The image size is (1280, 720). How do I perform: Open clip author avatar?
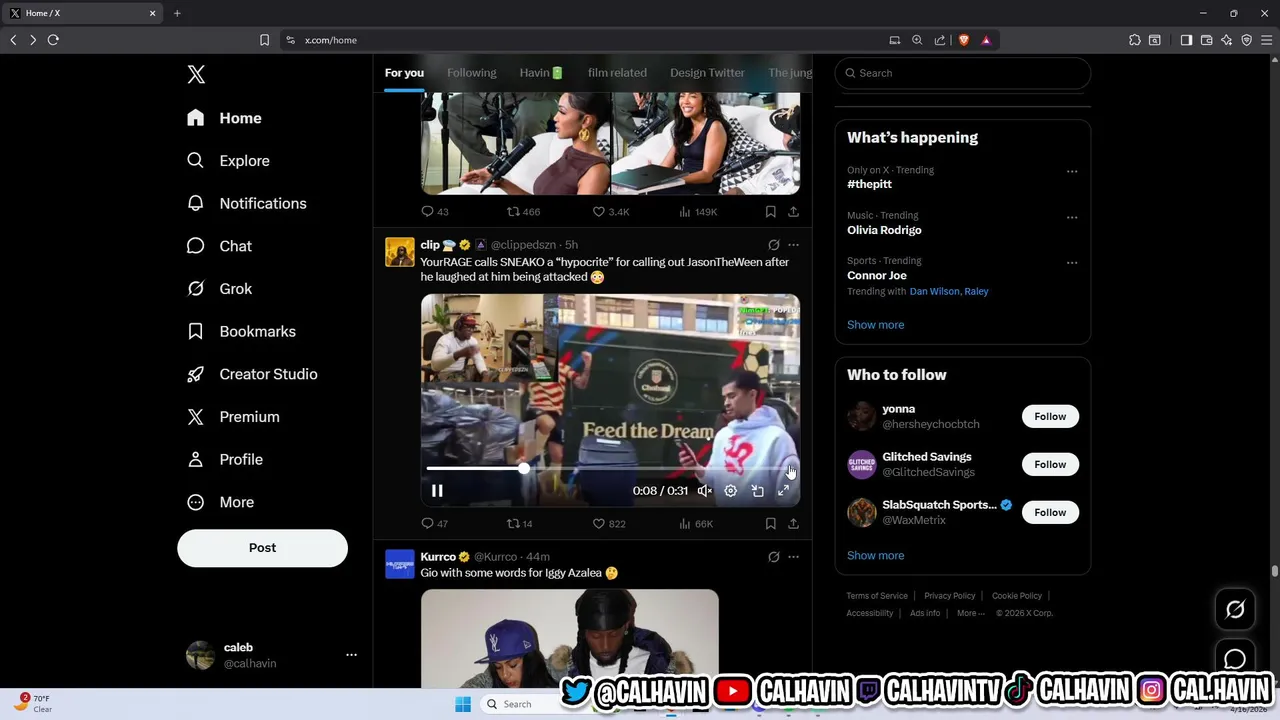(x=399, y=252)
